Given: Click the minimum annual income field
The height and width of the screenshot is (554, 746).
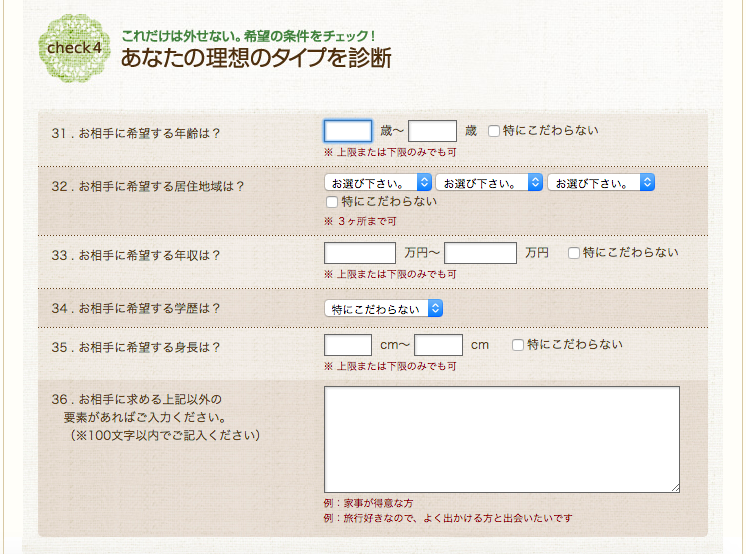Looking at the screenshot, I should pyautogui.click(x=360, y=253).
